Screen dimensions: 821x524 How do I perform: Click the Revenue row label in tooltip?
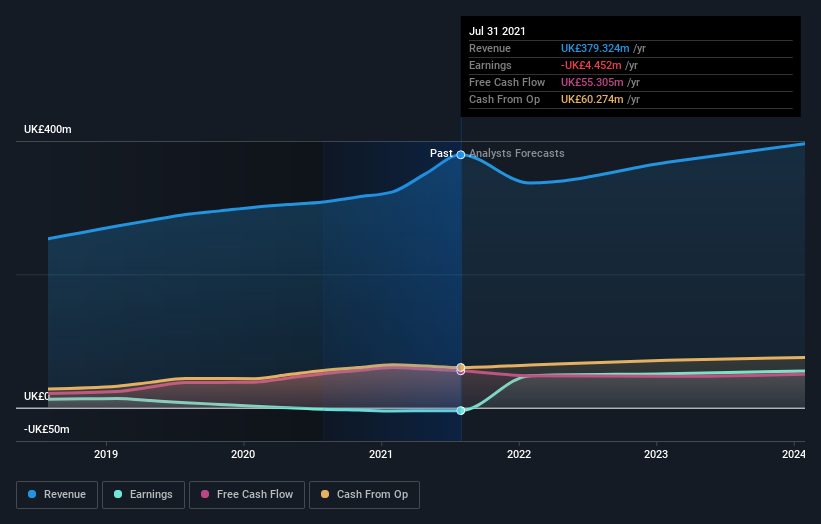click(x=490, y=48)
